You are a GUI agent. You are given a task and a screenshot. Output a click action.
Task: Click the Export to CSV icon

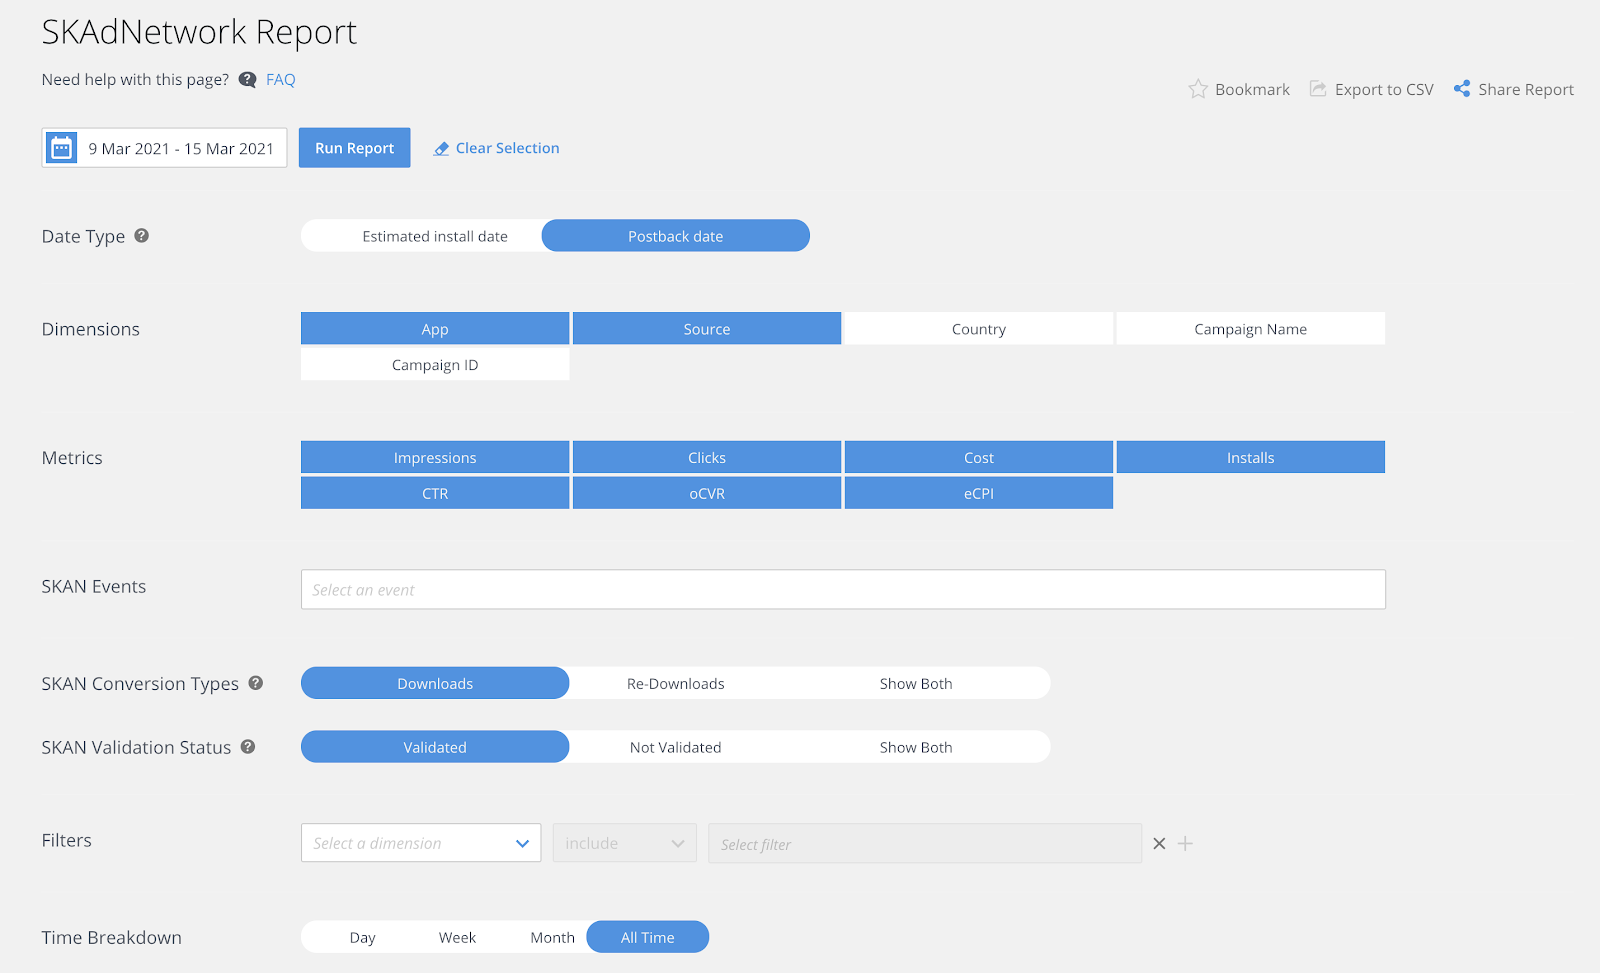coord(1318,89)
